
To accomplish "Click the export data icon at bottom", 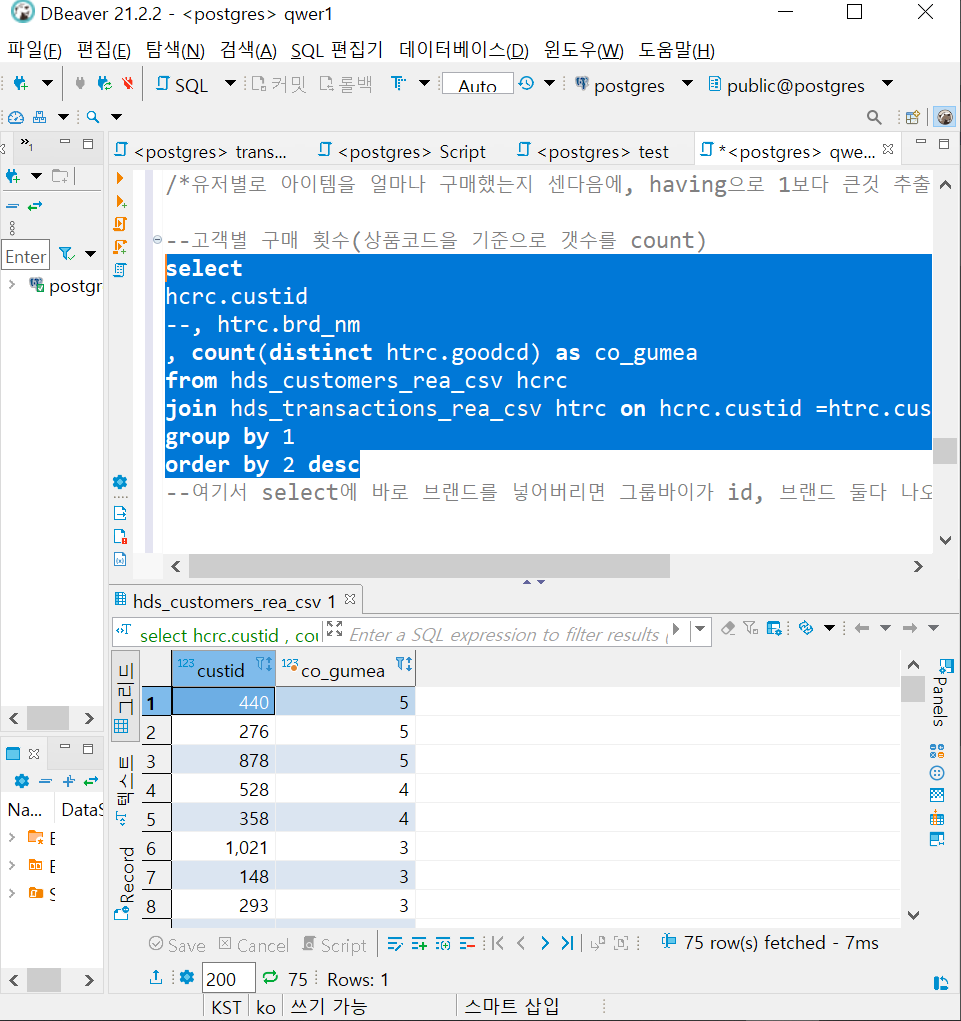I will 156,978.
